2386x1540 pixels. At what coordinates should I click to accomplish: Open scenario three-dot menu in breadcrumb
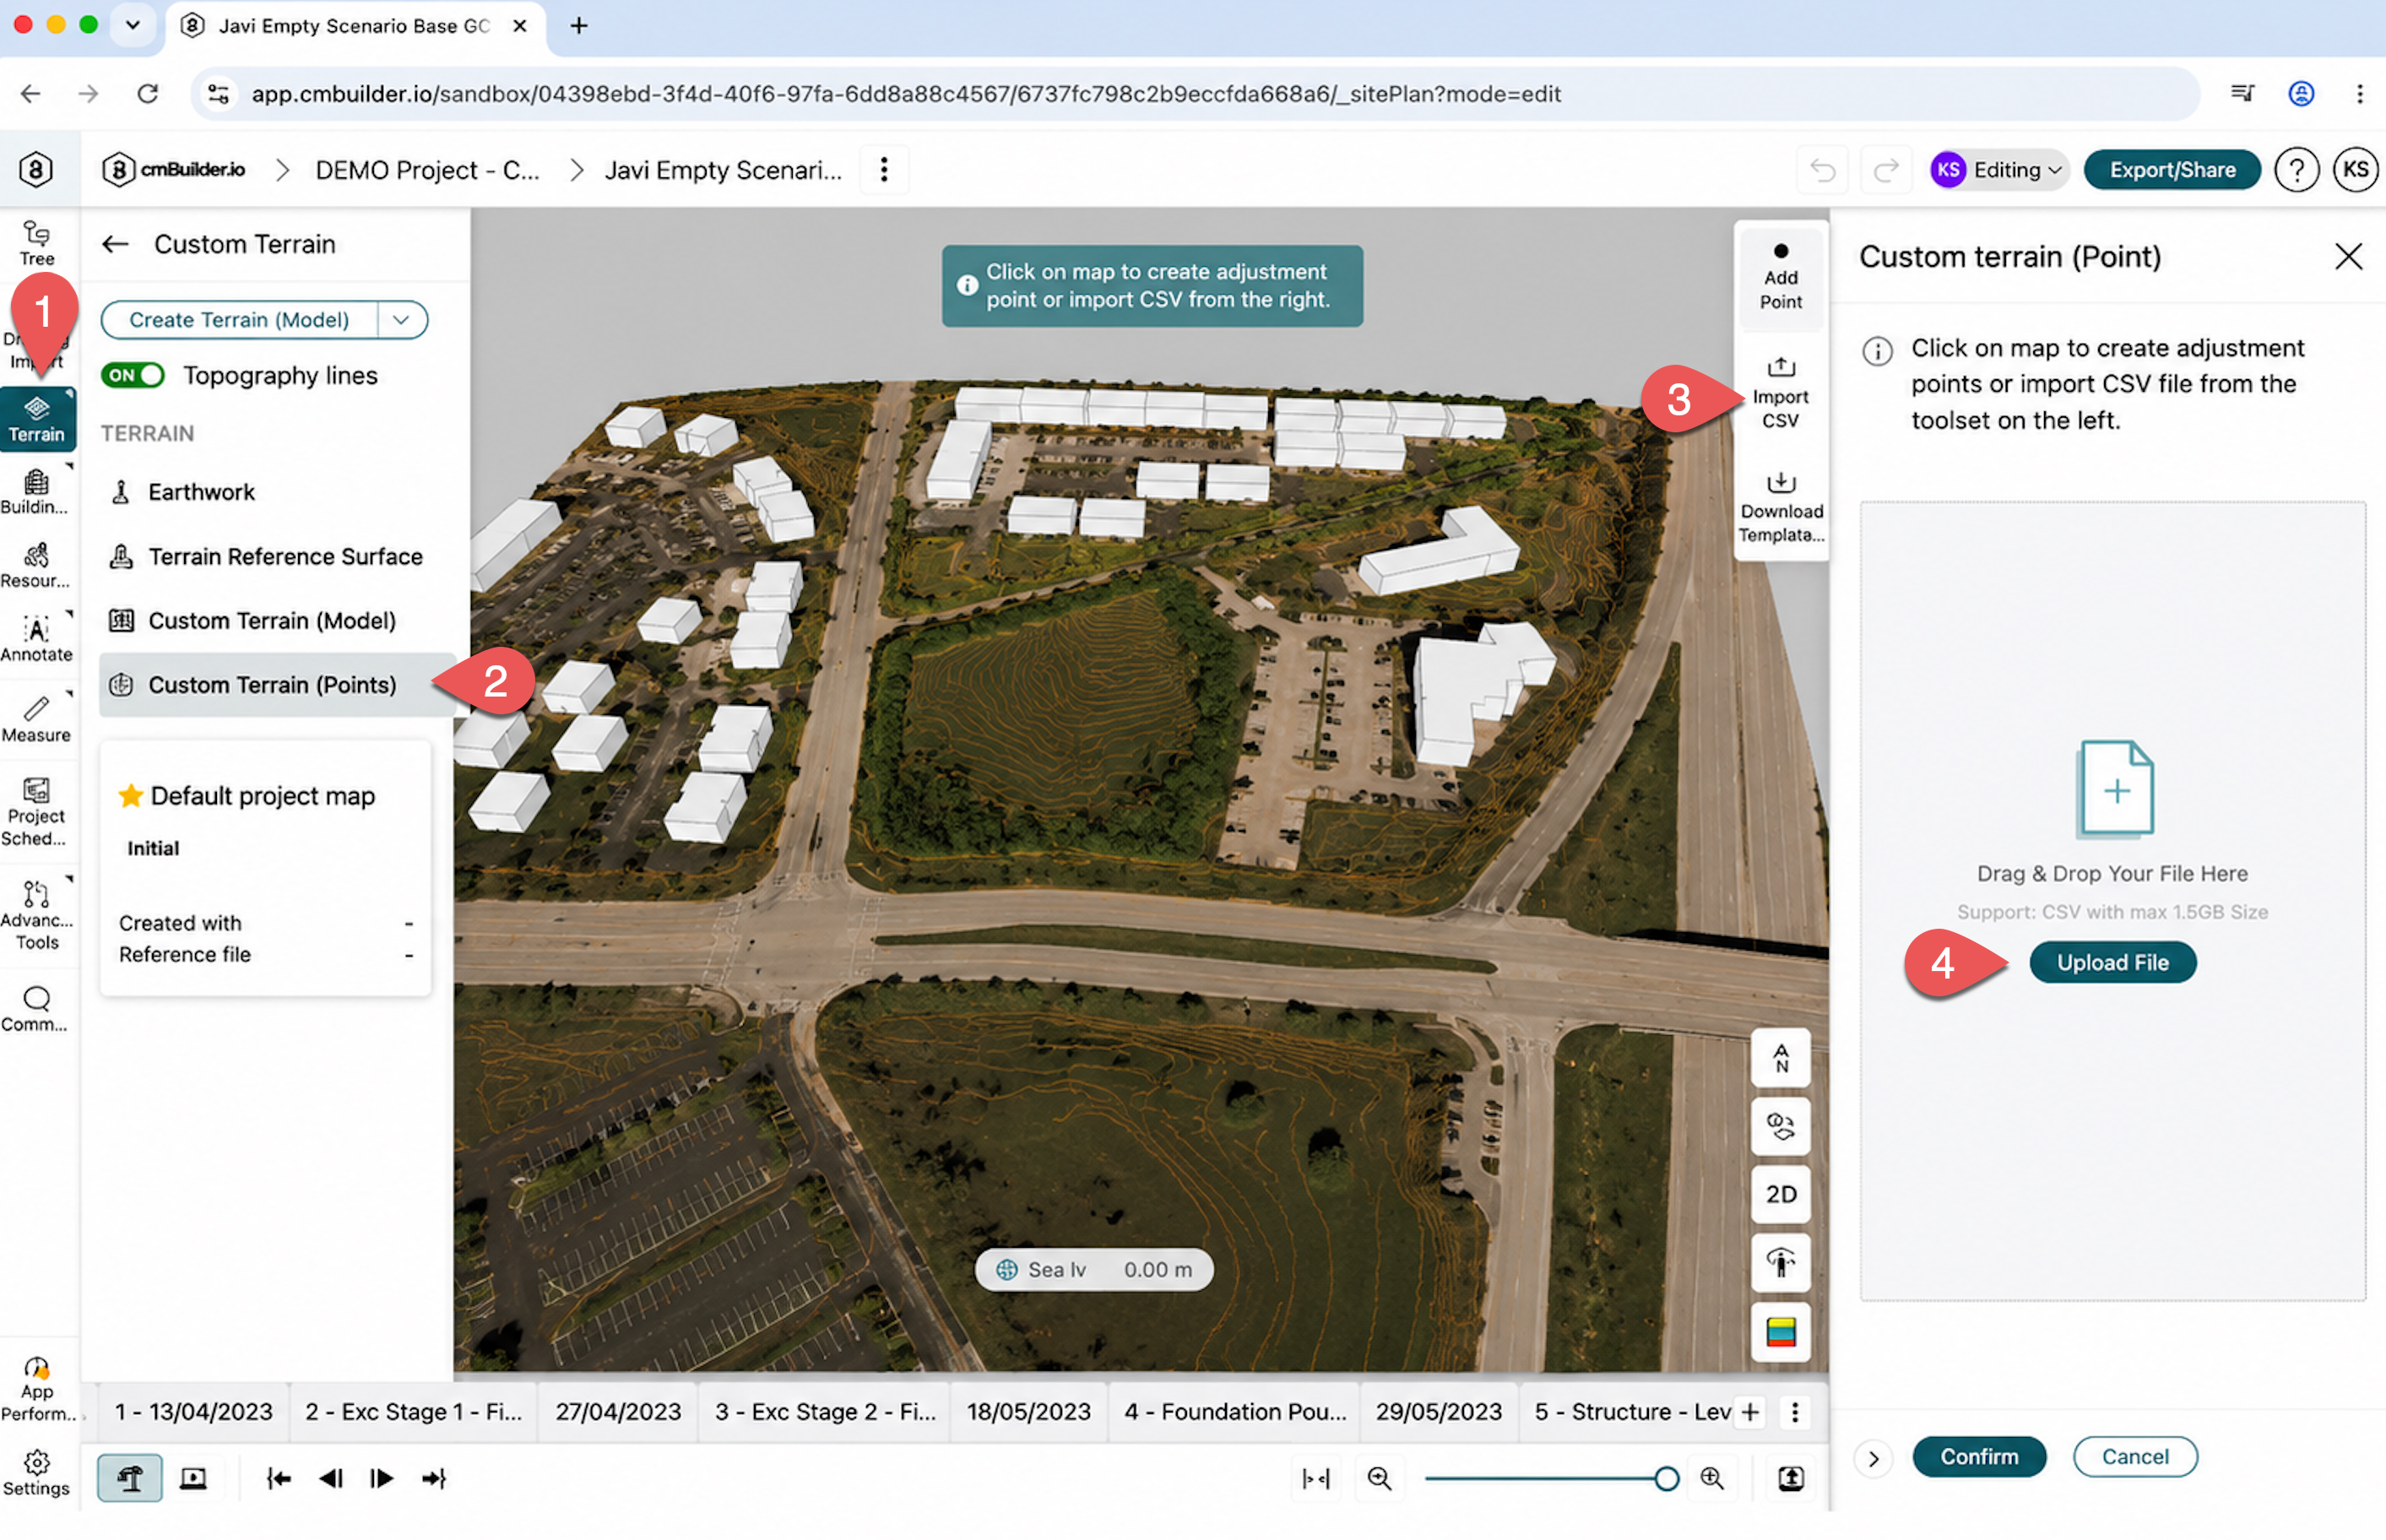(883, 170)
